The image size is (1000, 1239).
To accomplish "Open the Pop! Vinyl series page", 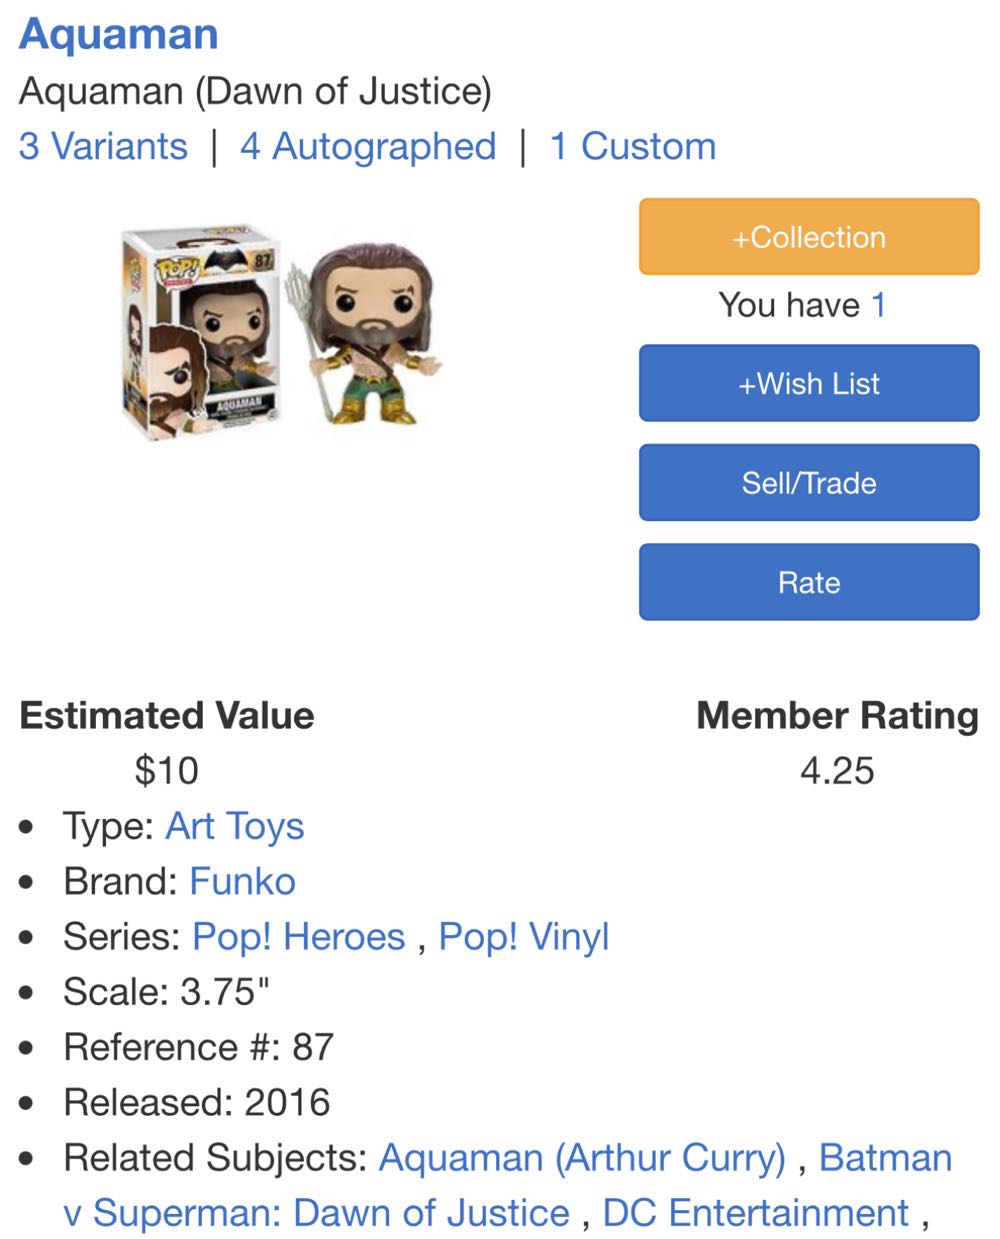I will 523,937.
